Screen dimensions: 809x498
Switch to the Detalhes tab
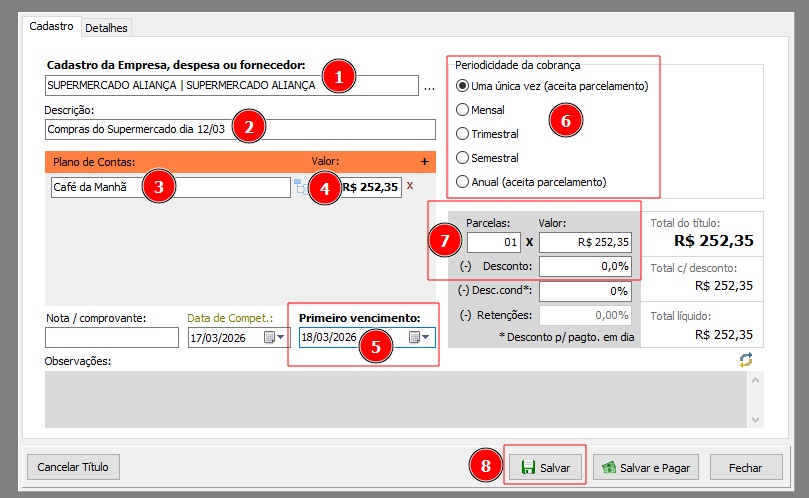tap(106, 28)
